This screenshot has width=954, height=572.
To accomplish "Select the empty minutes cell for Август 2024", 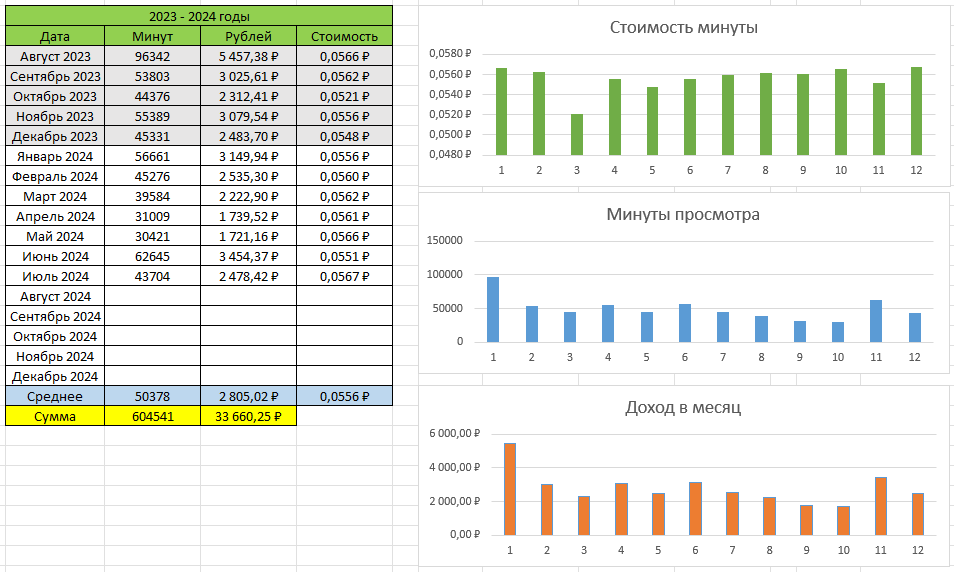I will [x=153, y=296].
